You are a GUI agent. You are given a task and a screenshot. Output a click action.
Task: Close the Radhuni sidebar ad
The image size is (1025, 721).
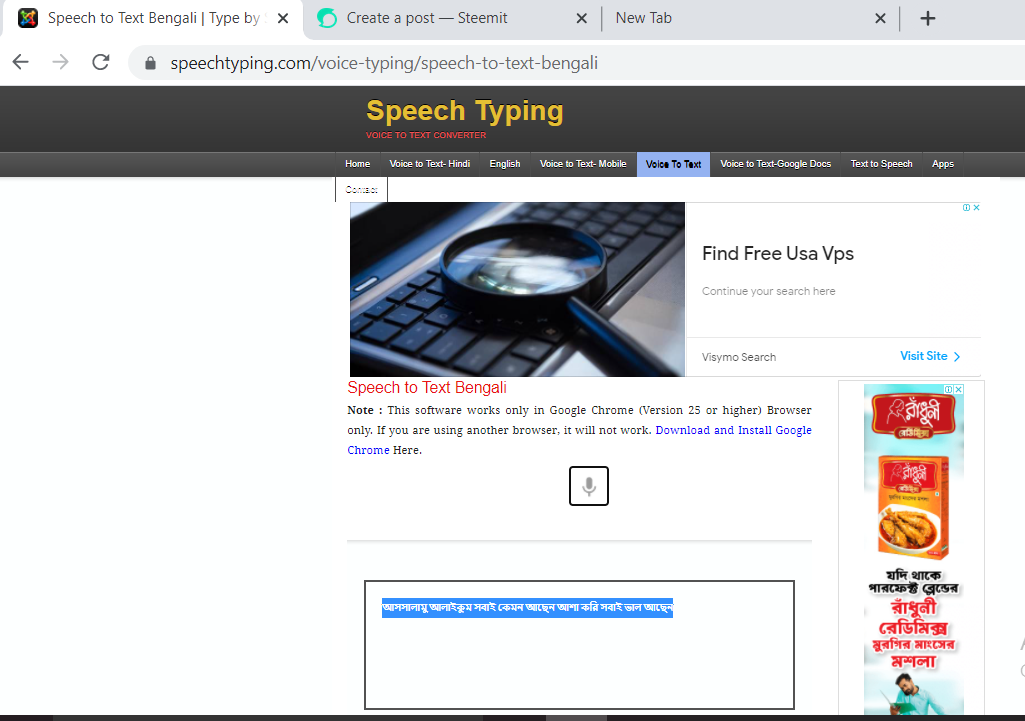pyautogui.click(x=959, y=389)
